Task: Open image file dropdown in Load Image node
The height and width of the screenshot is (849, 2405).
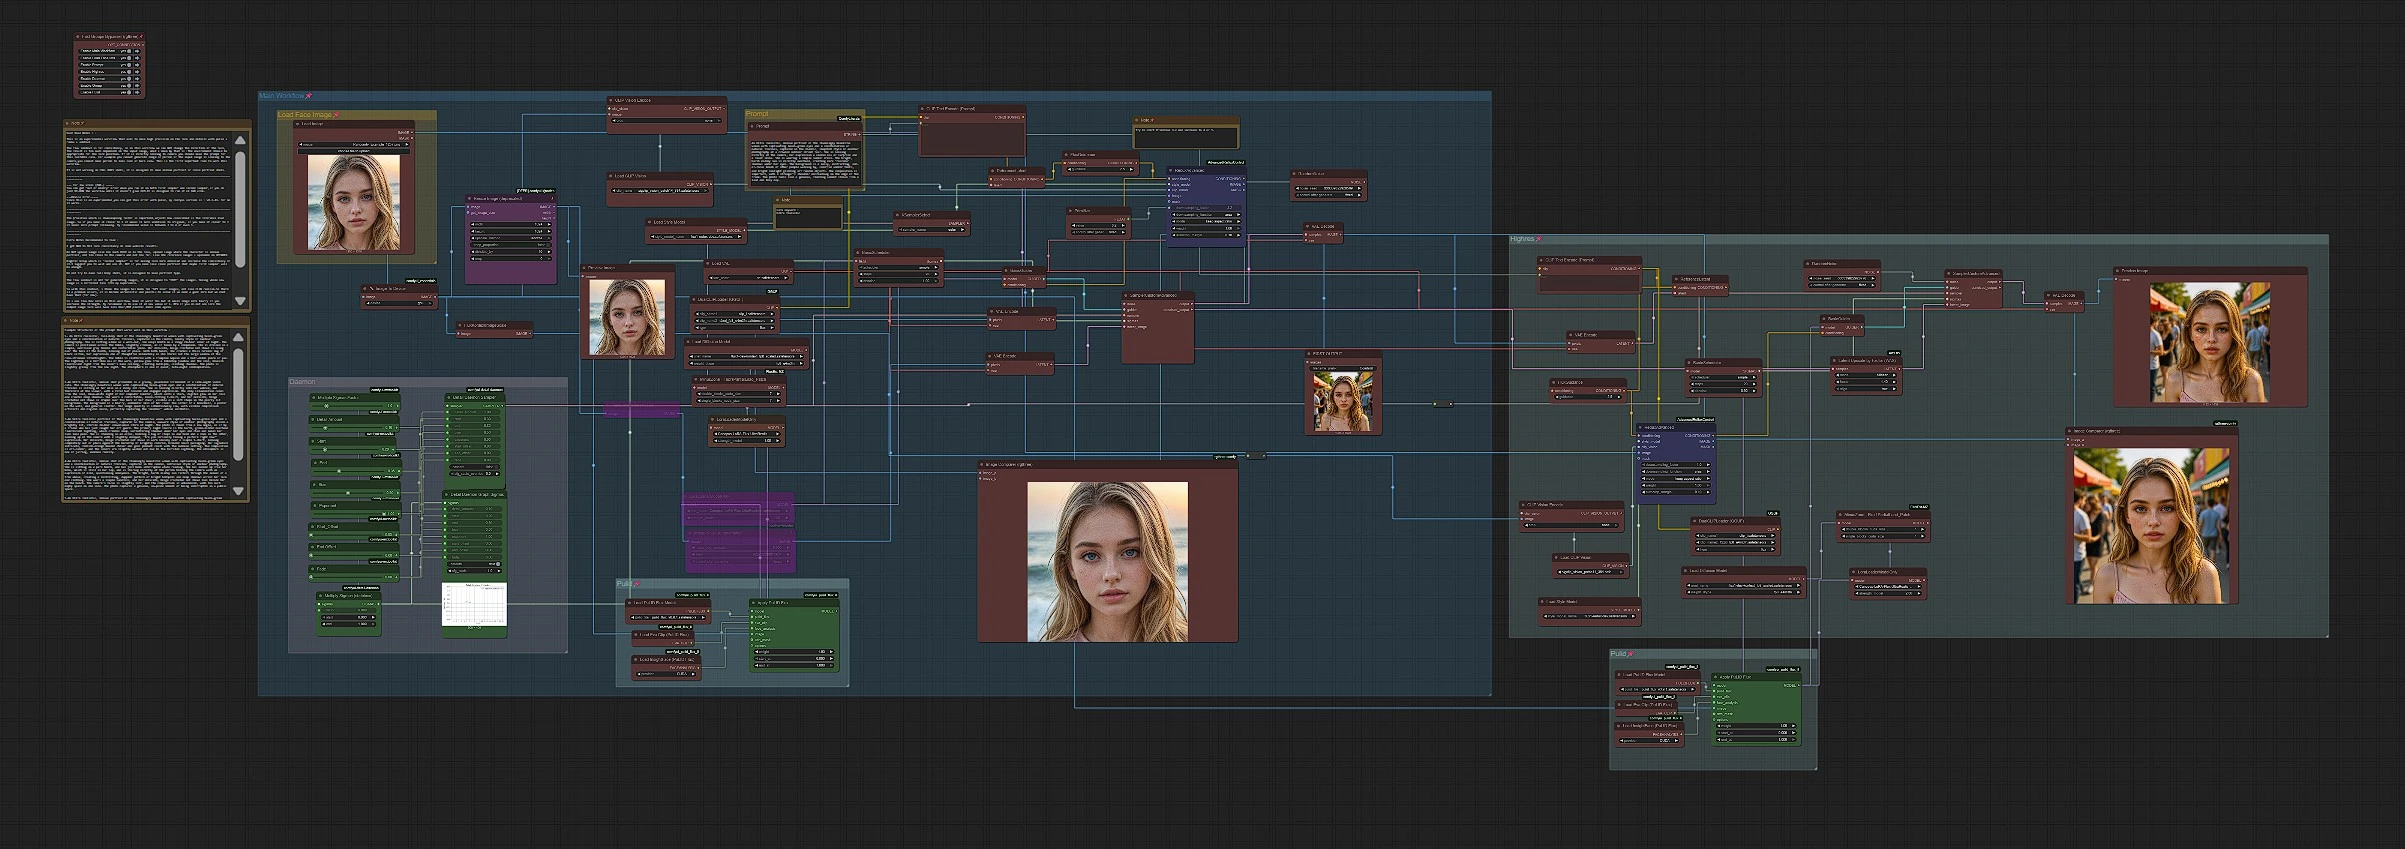Action: (354, 145)
